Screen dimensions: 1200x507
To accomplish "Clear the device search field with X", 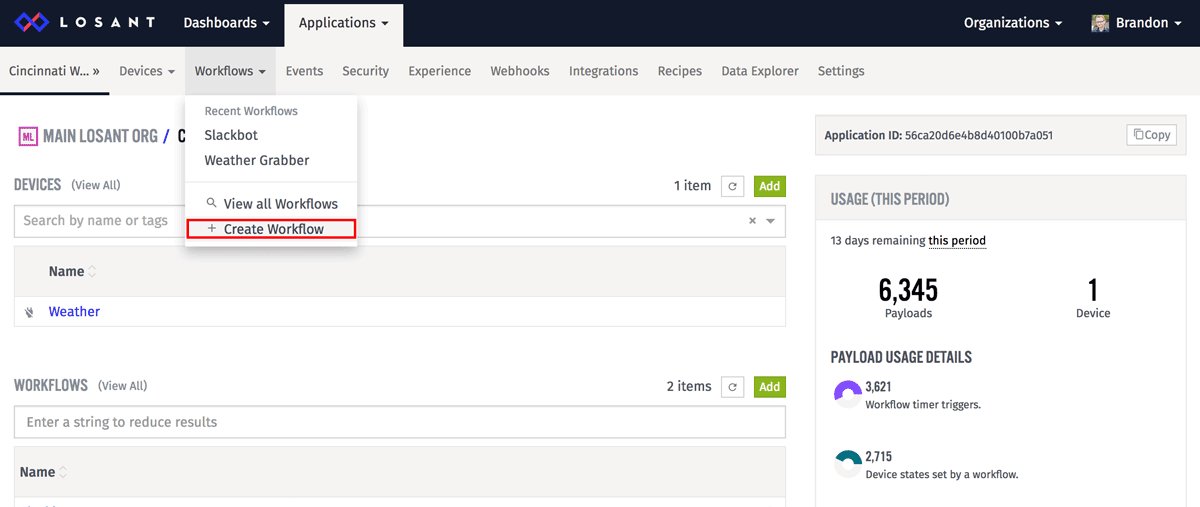I will pyautogui.click(x=752, y=221).
